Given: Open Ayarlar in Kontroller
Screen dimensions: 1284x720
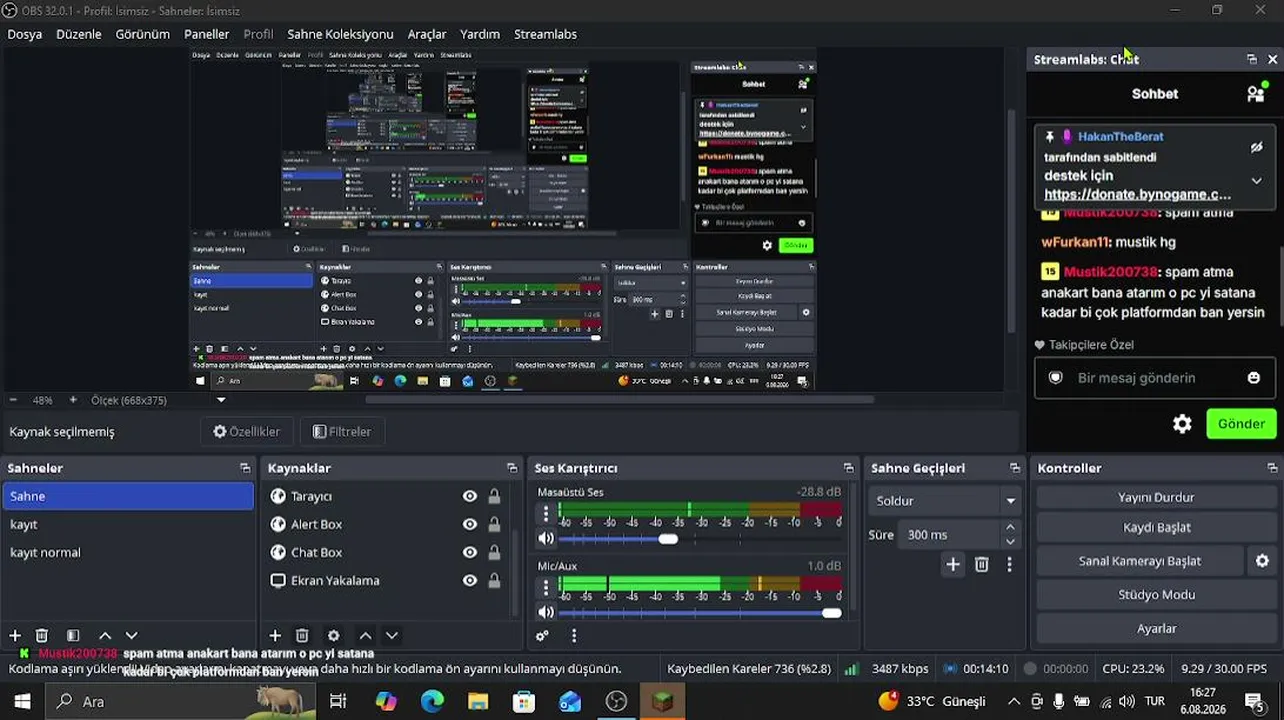Looking at the screenshot, I should tap(1156, 628).
